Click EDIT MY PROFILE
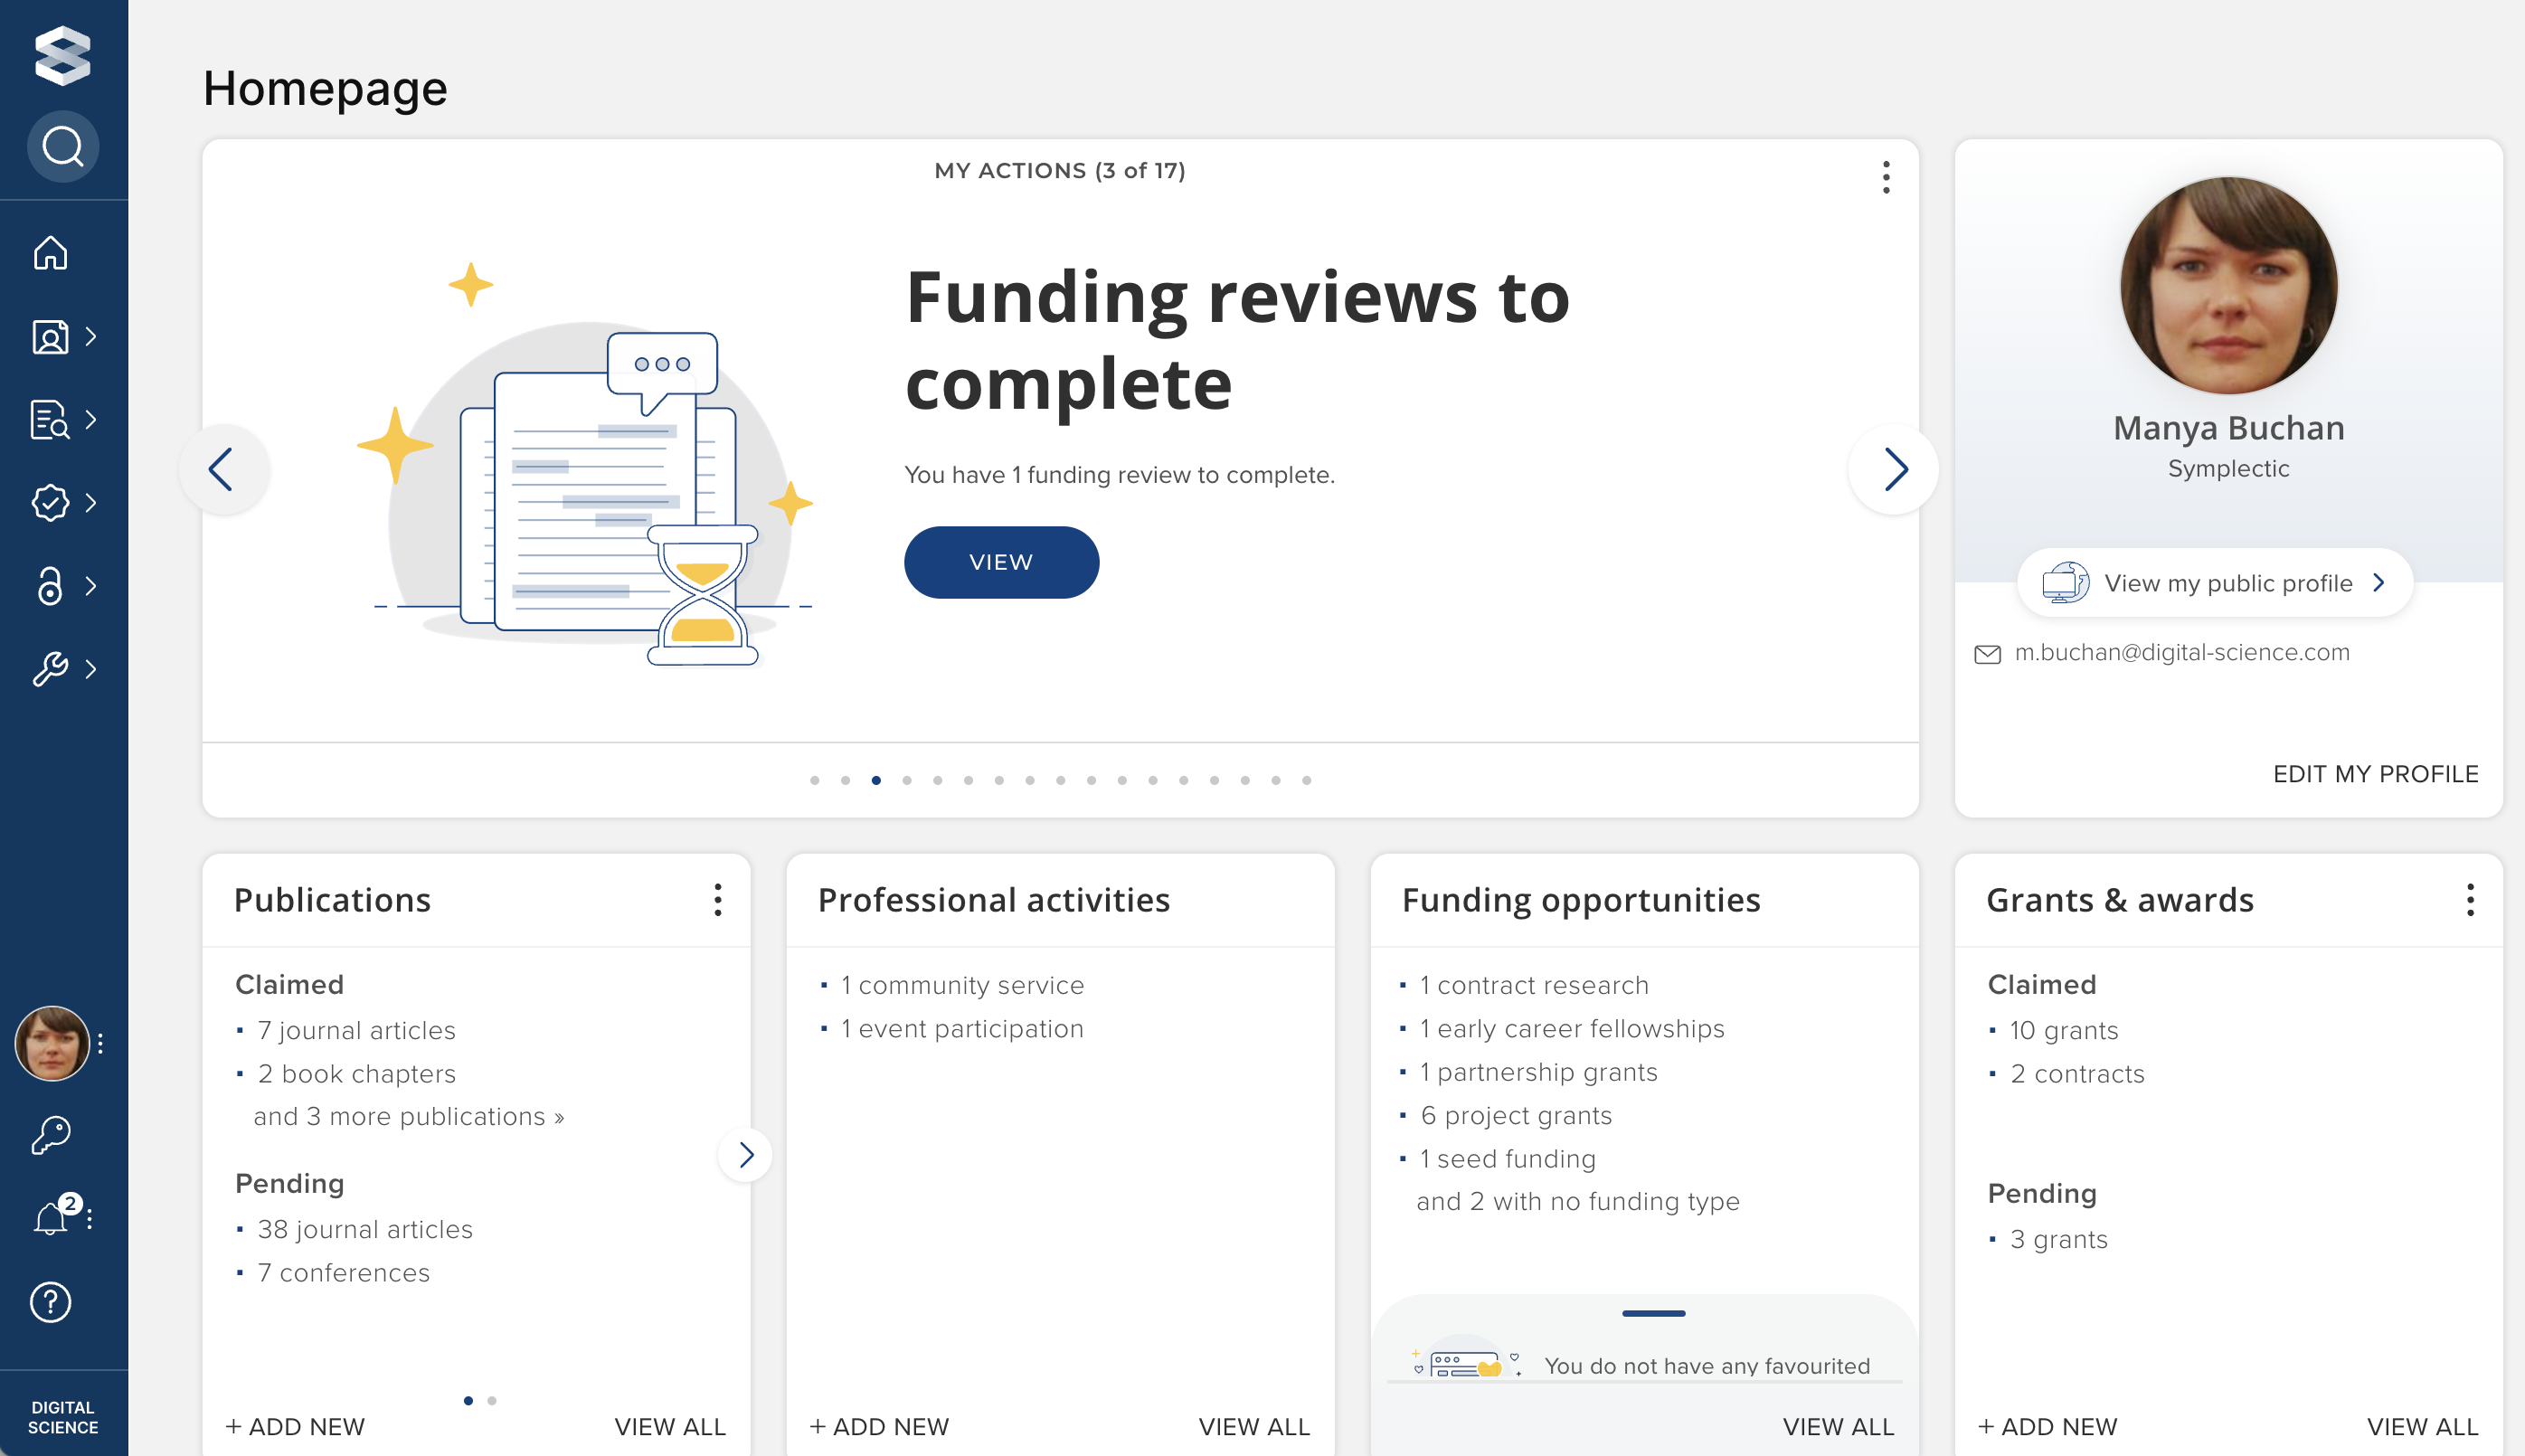Image resolution: width=2525 pixels, height=1456 pixels. (x=2375, y=774)
